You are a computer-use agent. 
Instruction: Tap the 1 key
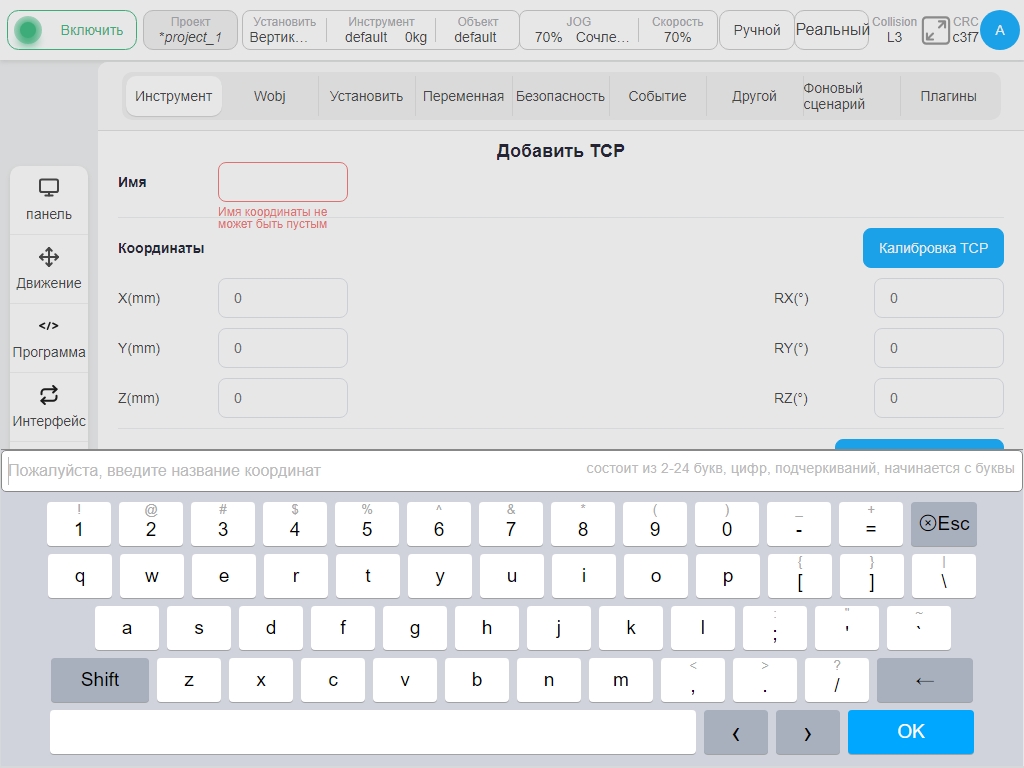coord(79,524)
